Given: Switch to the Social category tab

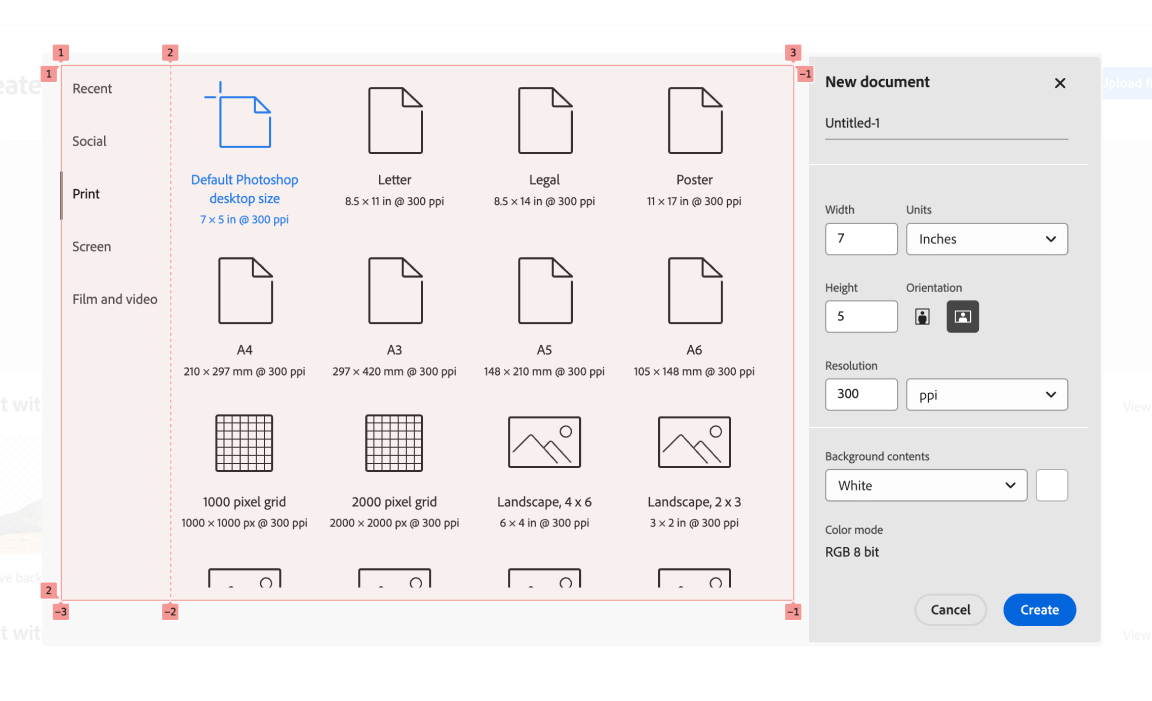Looking at the screenshot, I should pyautogui.click(x=90, y=142).
